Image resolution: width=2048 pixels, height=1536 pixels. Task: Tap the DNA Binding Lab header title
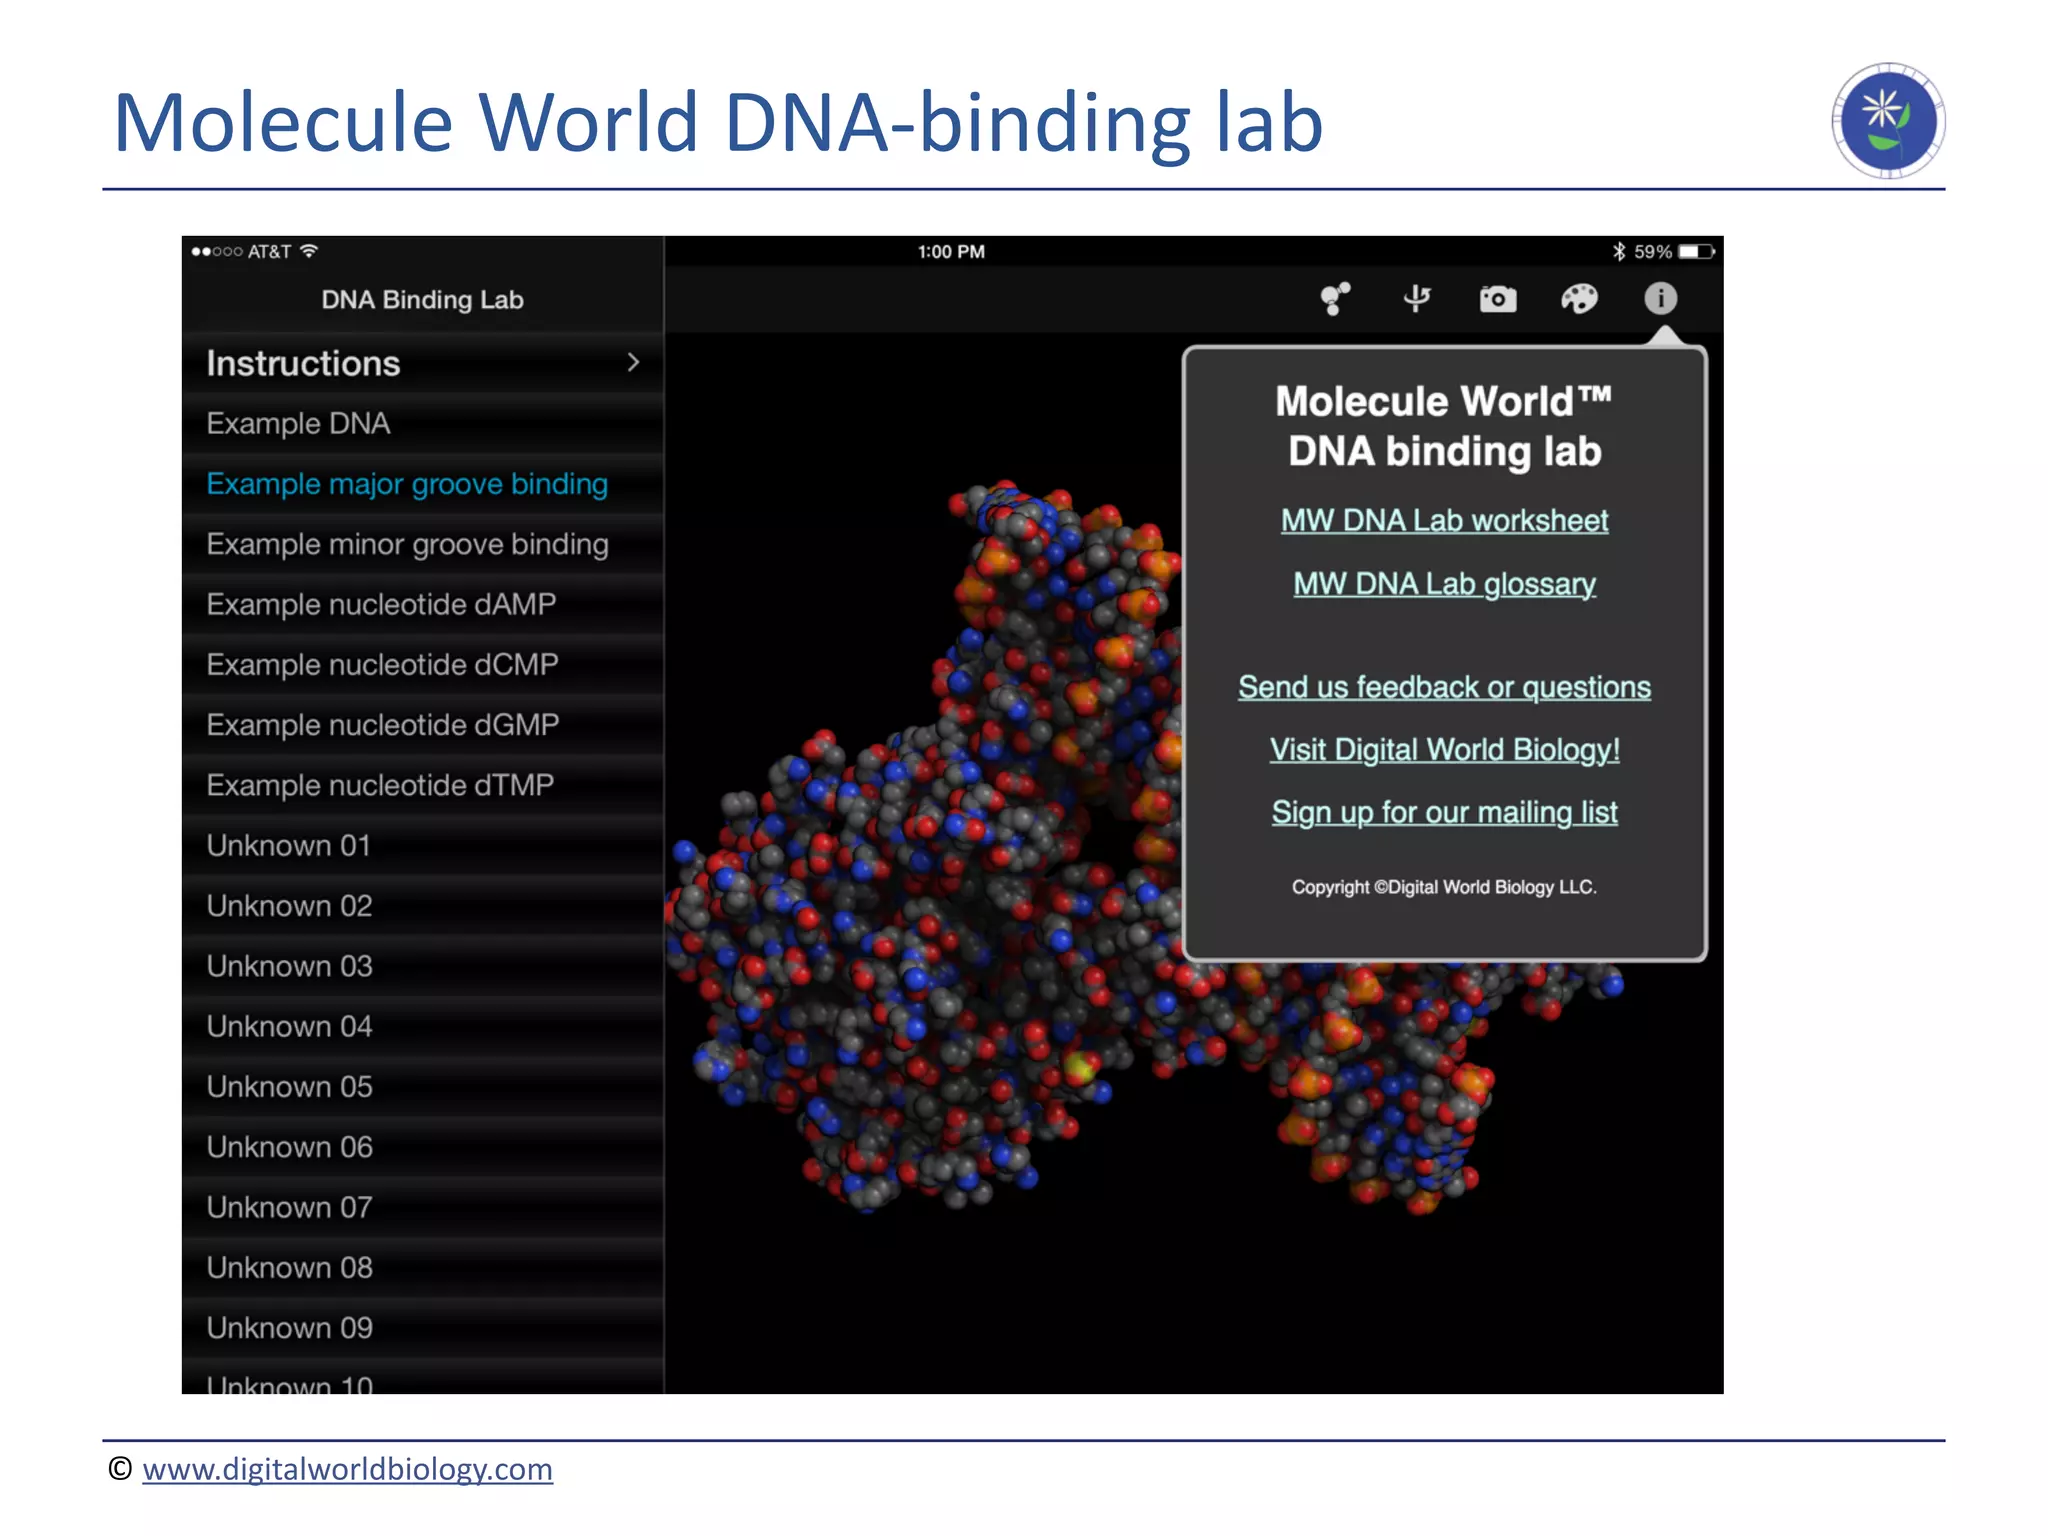coord(422,300)
